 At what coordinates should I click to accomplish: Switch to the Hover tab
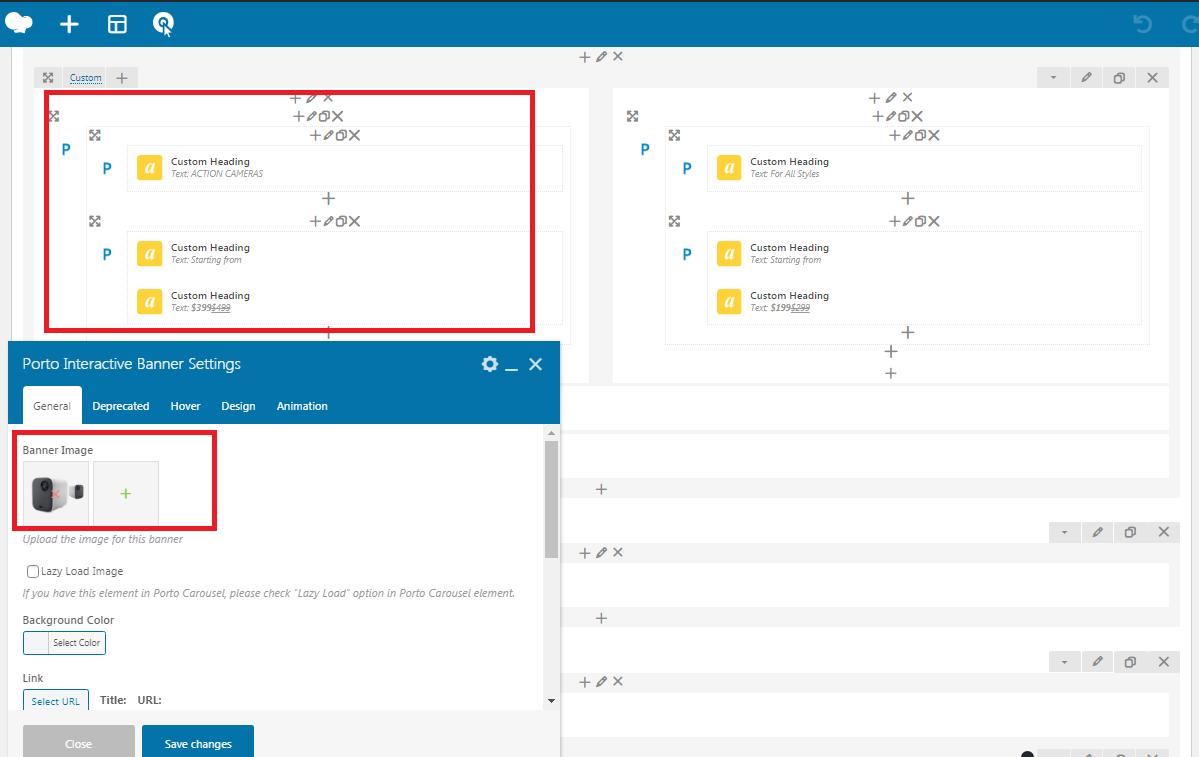pos(185,406)
